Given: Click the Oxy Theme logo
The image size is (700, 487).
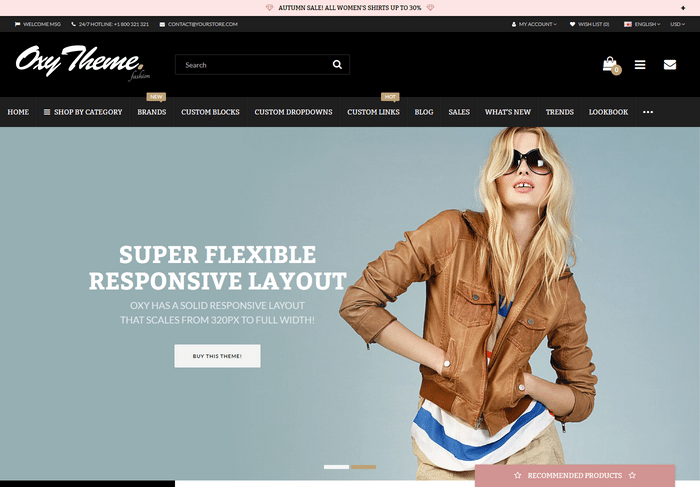Looking at the screenshot, I should coord(81,63).
